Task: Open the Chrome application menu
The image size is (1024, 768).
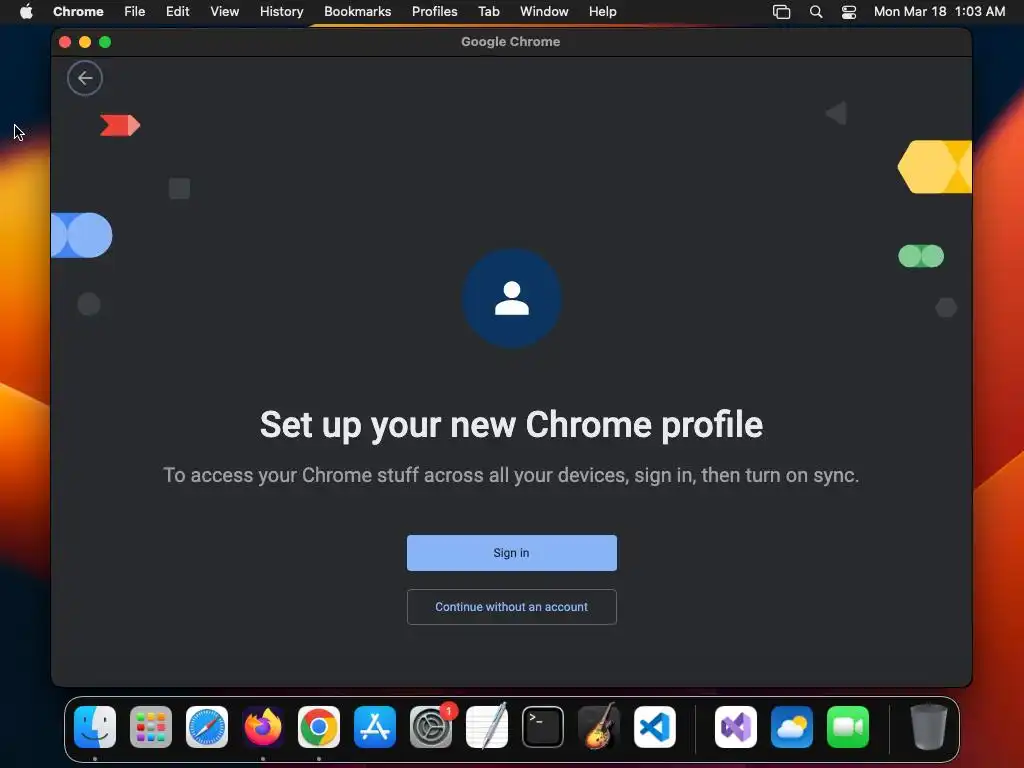Action: click(78, 12)
